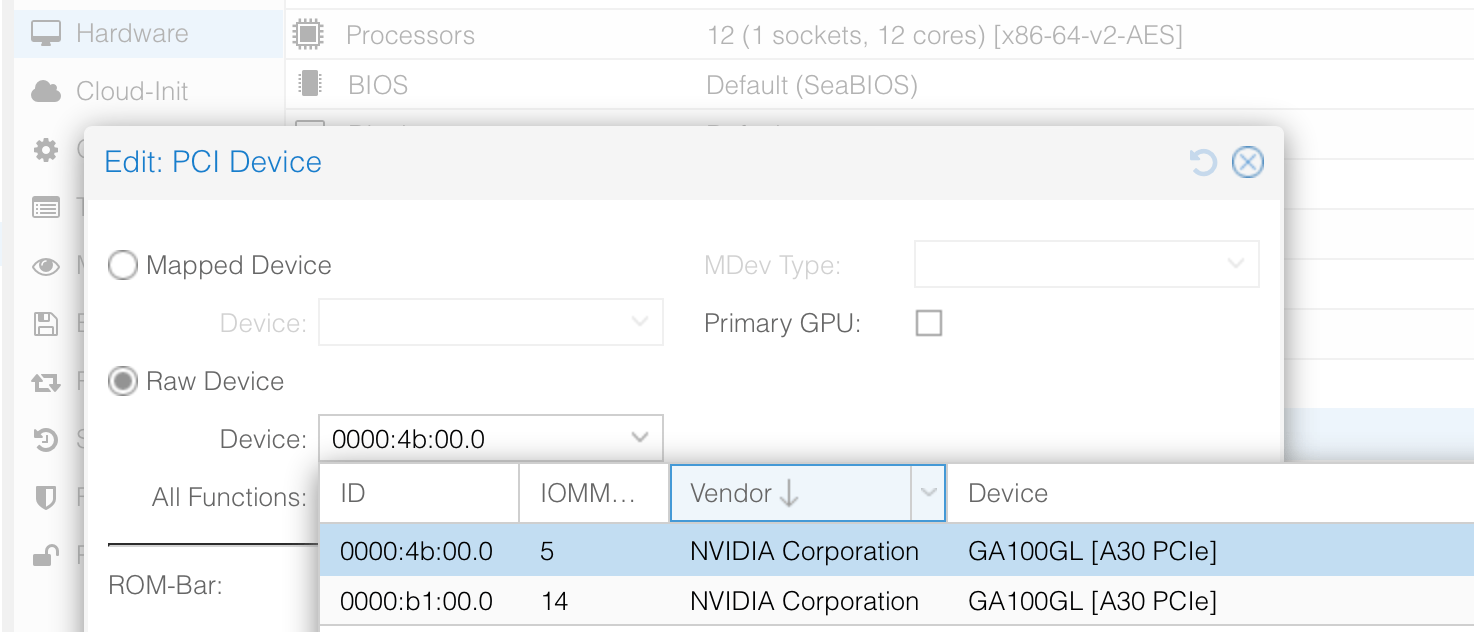Click the Default (SeaBIOS) value
Image resolution: width=1474 pixels, height=632 pixels.
click(x=812, y=85)
